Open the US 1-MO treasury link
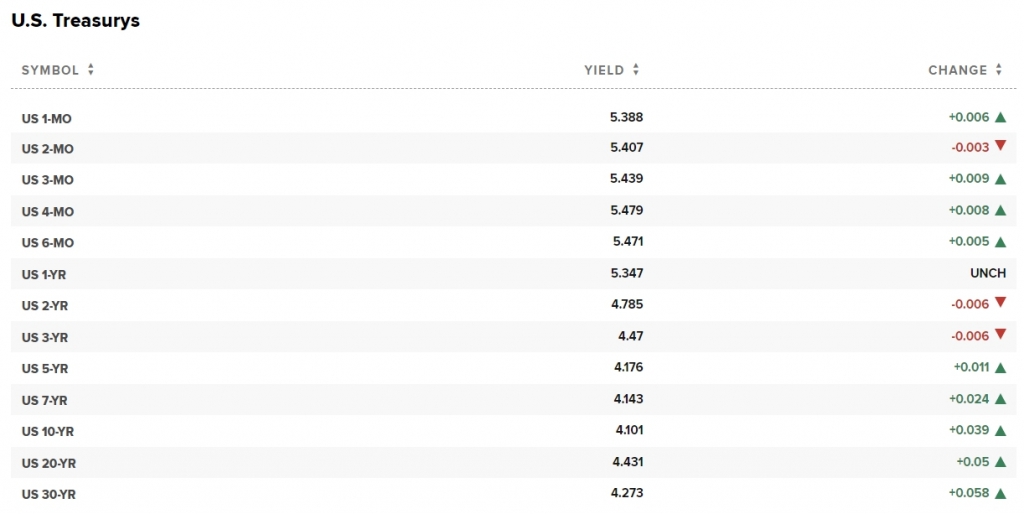 coord(47,119)
